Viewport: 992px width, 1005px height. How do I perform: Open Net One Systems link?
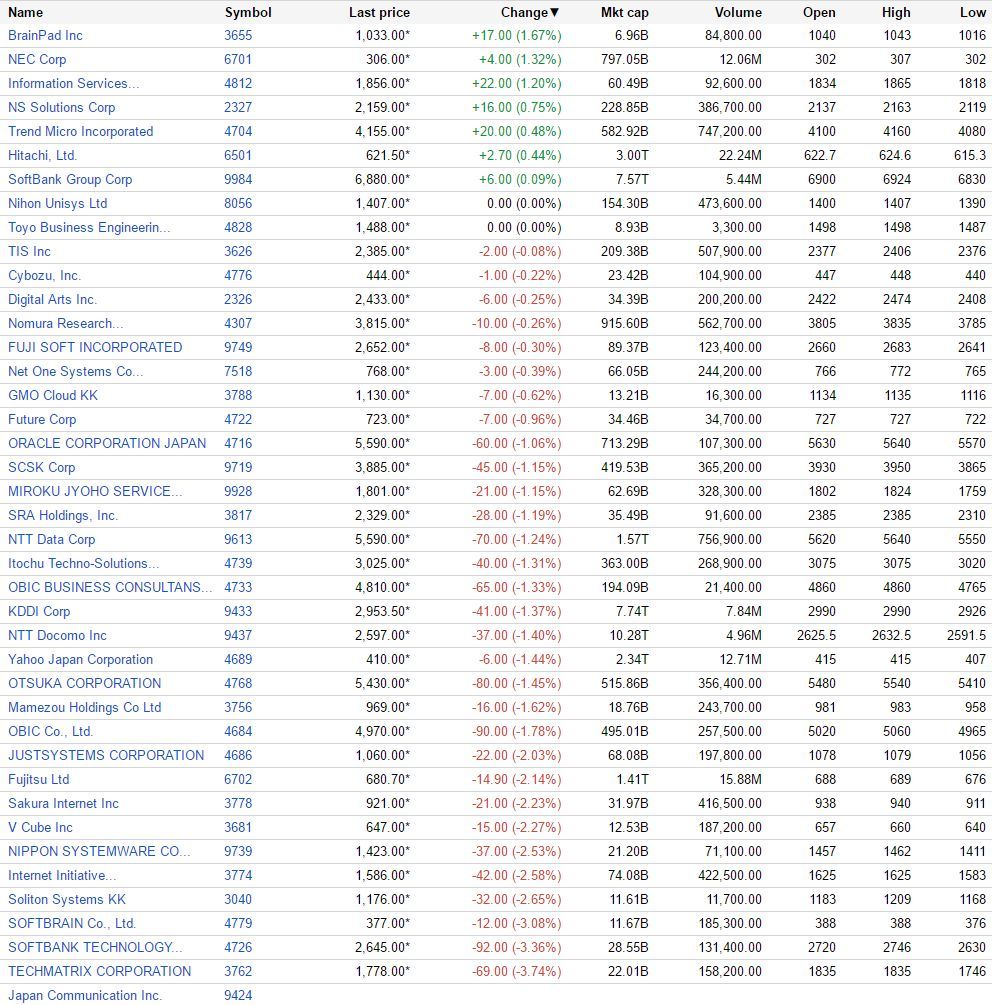[76, 371]
